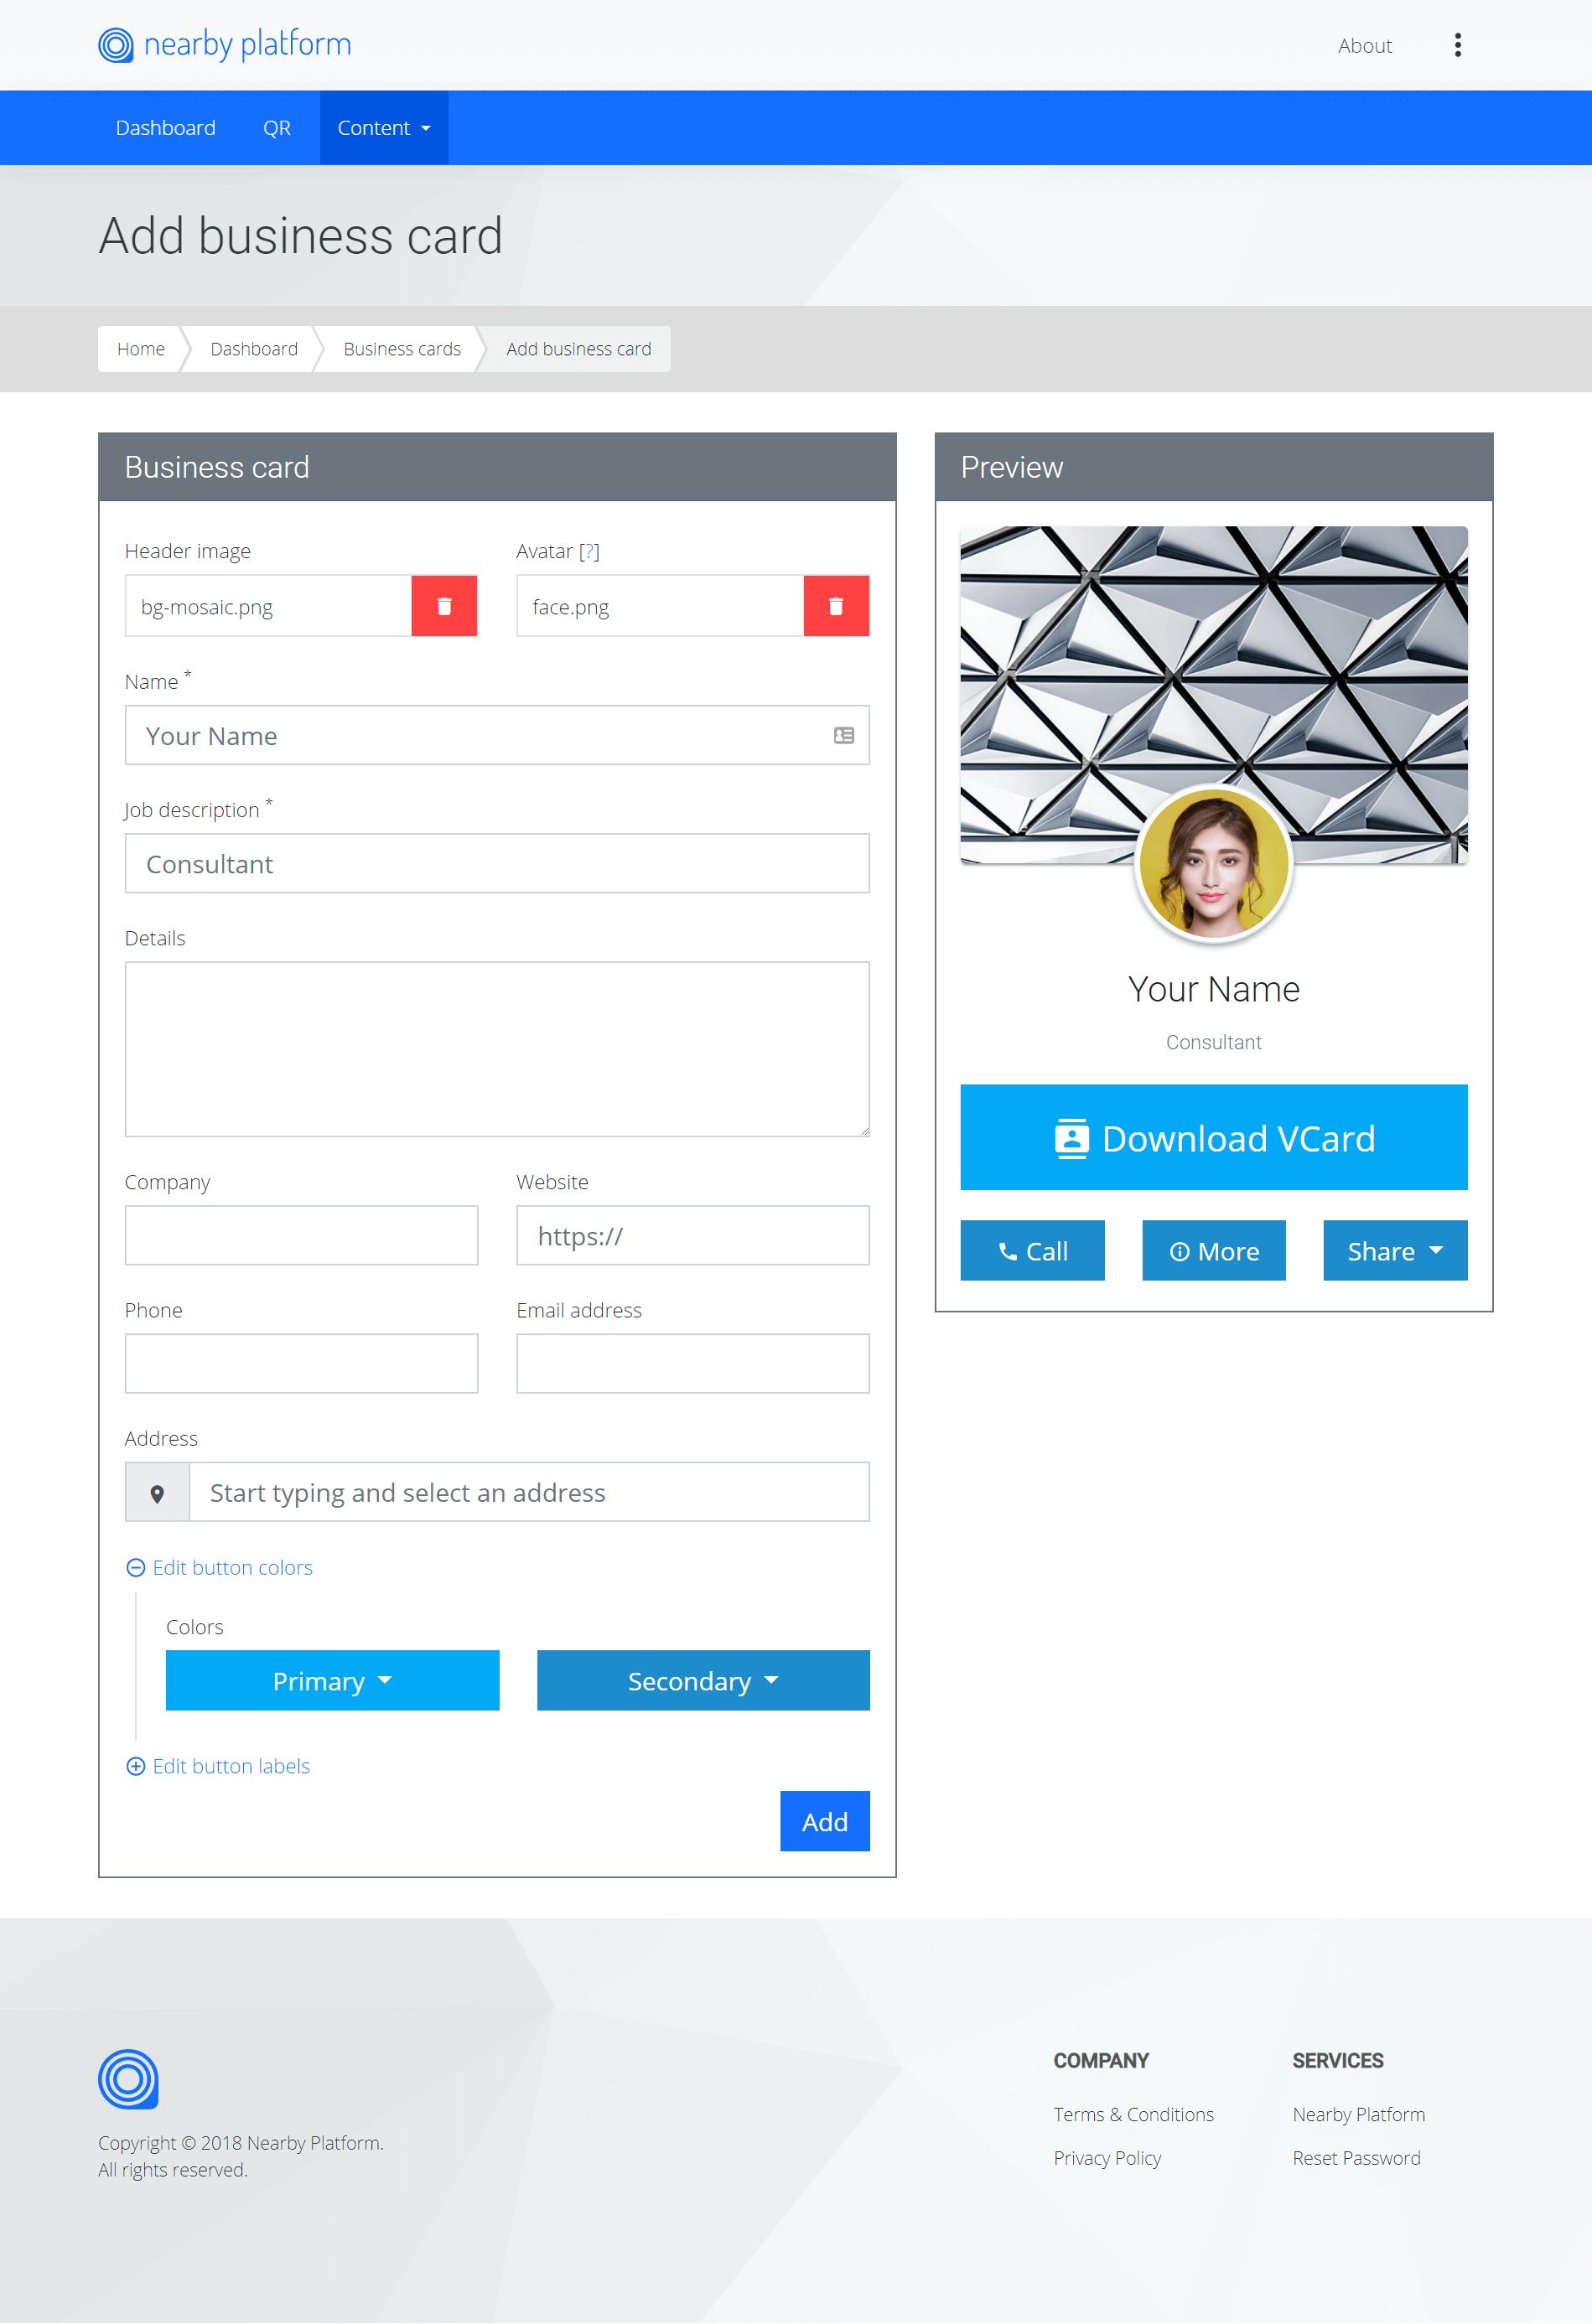Click the Job description input field

(497, 864)
